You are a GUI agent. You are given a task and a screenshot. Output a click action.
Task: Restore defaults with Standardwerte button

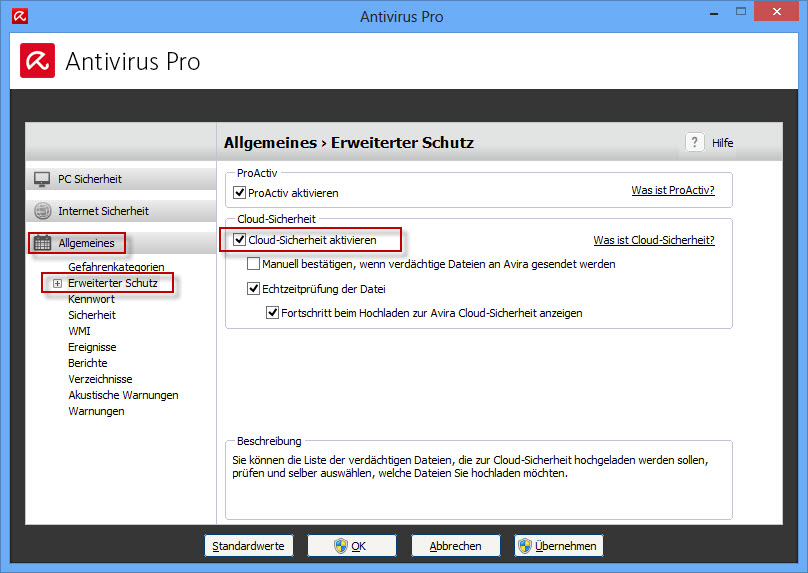(248, 546)
